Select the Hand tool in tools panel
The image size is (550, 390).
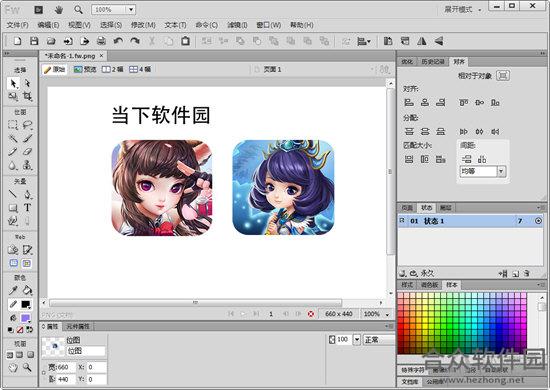13,367
